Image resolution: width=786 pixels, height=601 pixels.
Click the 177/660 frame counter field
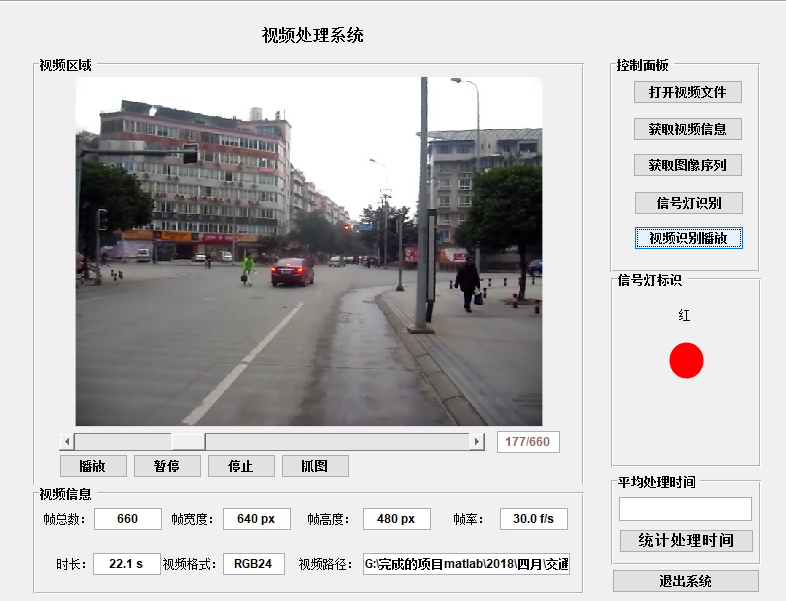528,442
